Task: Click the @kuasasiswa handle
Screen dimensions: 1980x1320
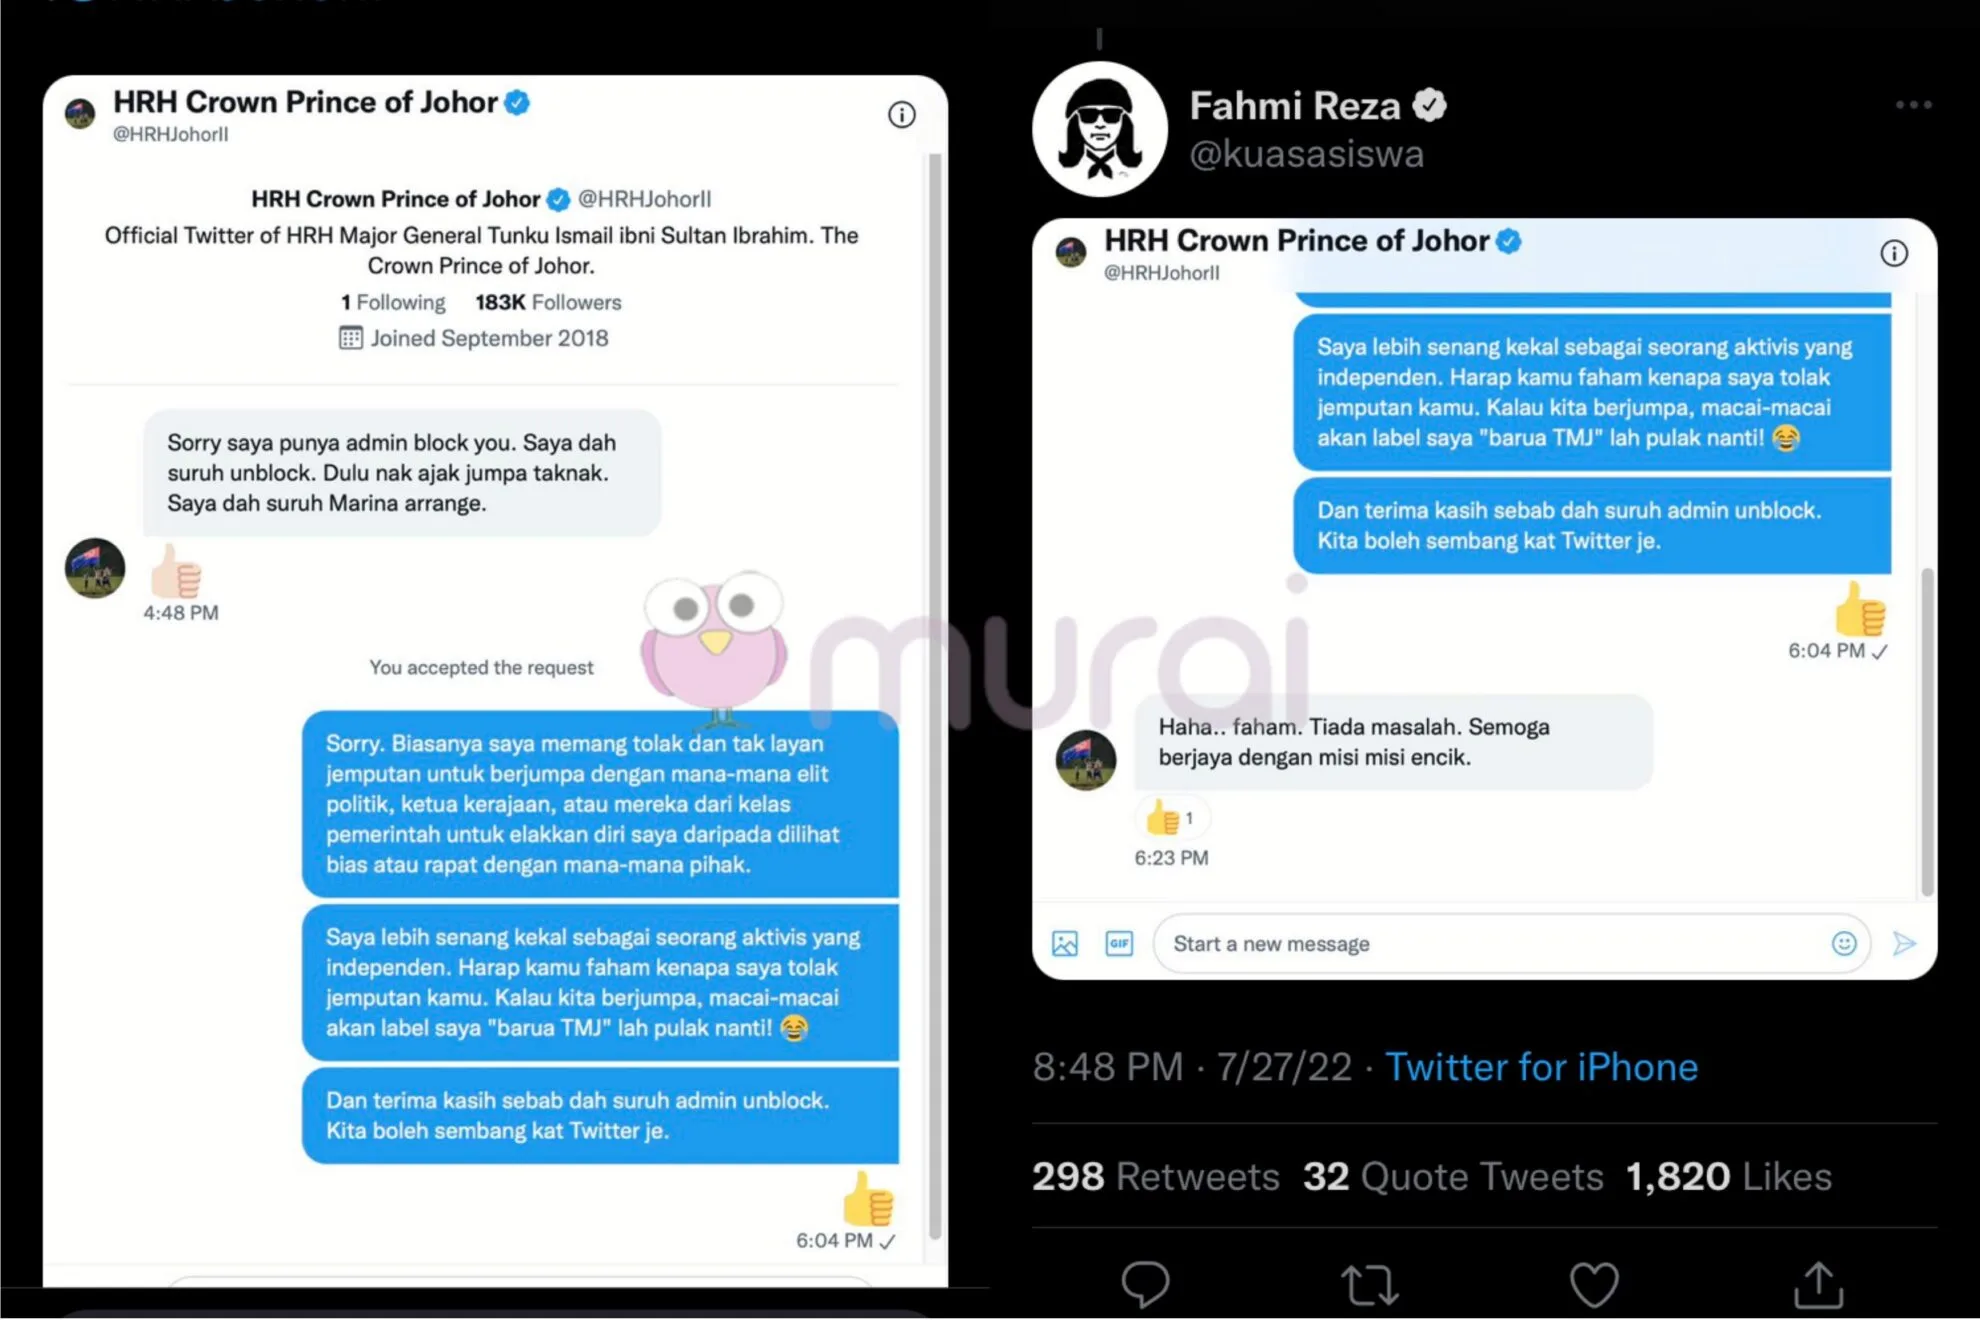Action: (1306, 154)
